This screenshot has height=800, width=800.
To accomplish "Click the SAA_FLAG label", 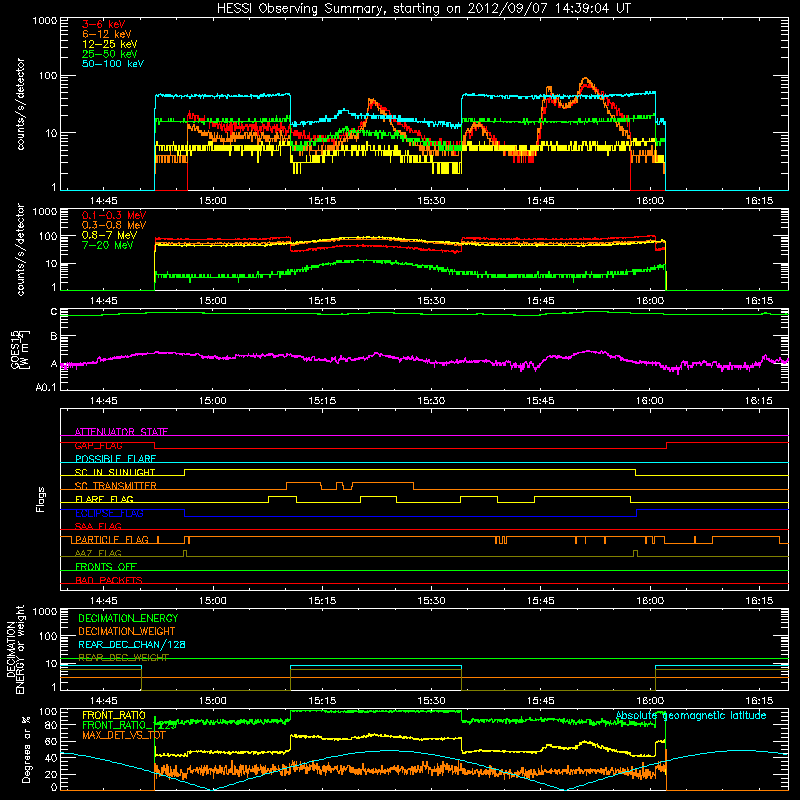I will pos(98,526).
